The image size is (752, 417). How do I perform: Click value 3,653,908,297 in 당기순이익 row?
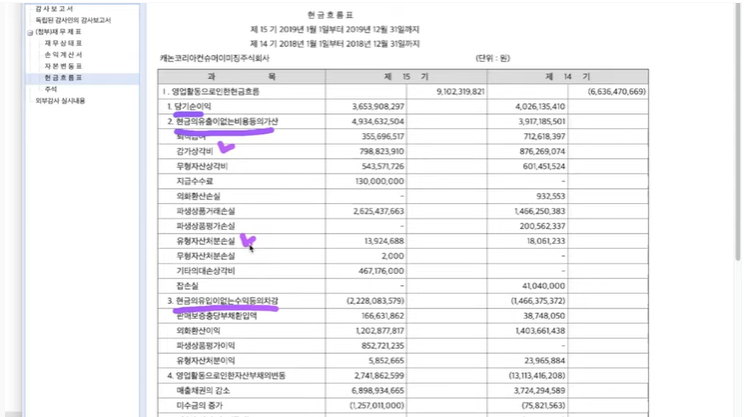click(x=378, y=107)
